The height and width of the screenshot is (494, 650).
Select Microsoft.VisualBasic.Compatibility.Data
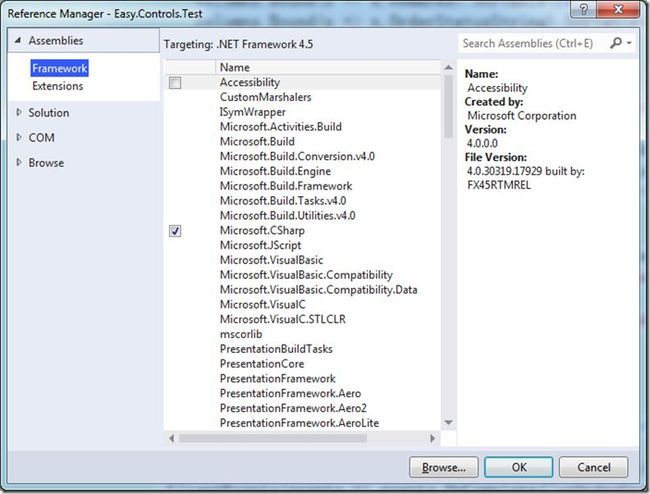(x=318, y=290)
